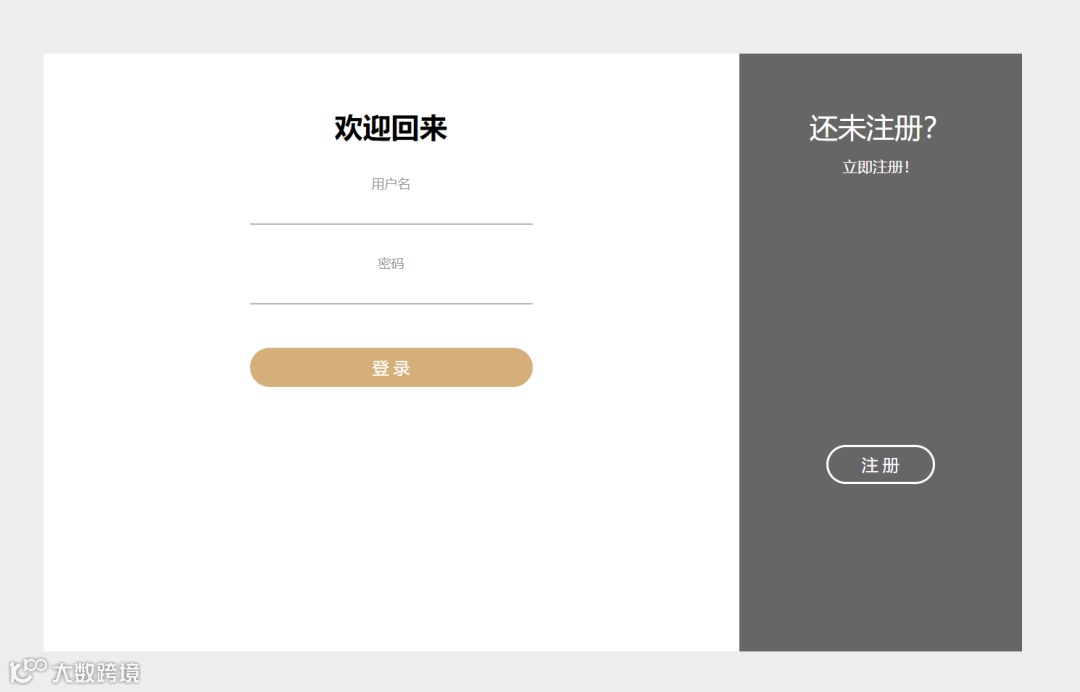Viewport: 1080px width, 692px height.
Task: Select the 欢迎回来 heading
Action: coord(391,128)
